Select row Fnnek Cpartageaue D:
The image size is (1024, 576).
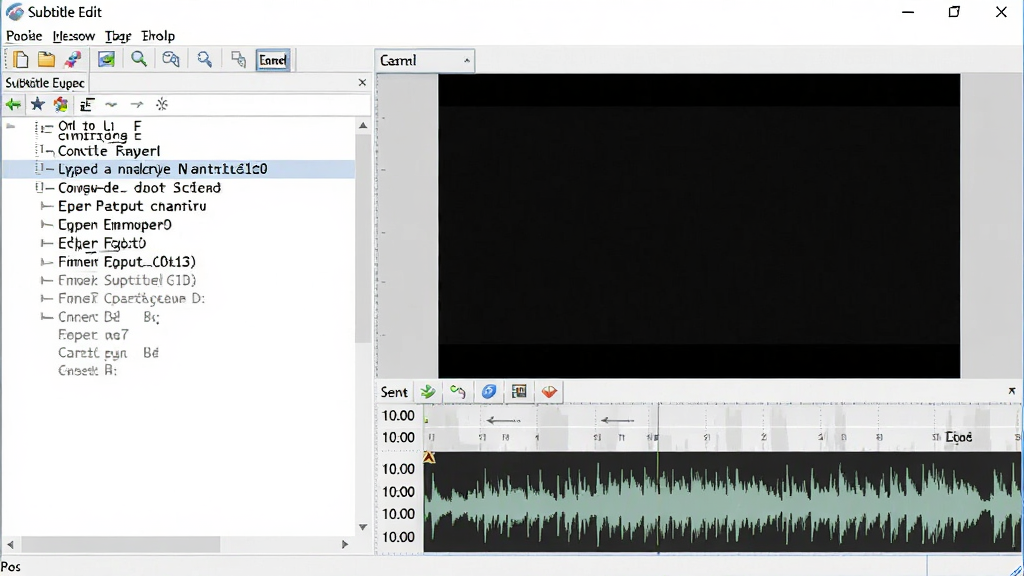(x=131, y=298)
